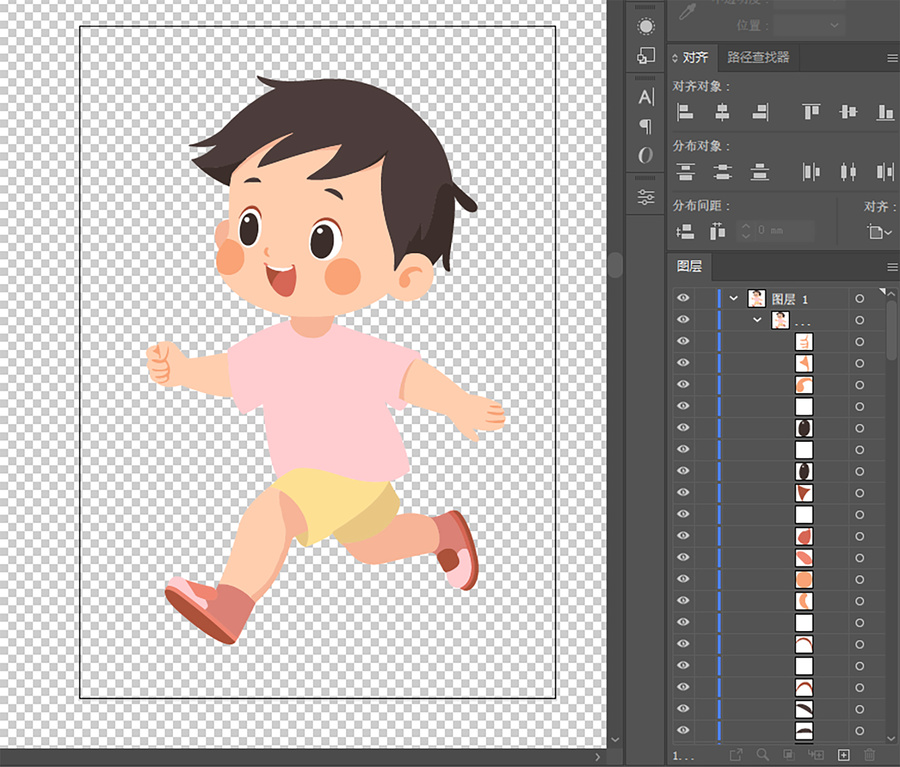The height and width of the screenshot is (767, 900).
Task: Hide the orange crescent path layer
Action: click(x=683, y=600)
